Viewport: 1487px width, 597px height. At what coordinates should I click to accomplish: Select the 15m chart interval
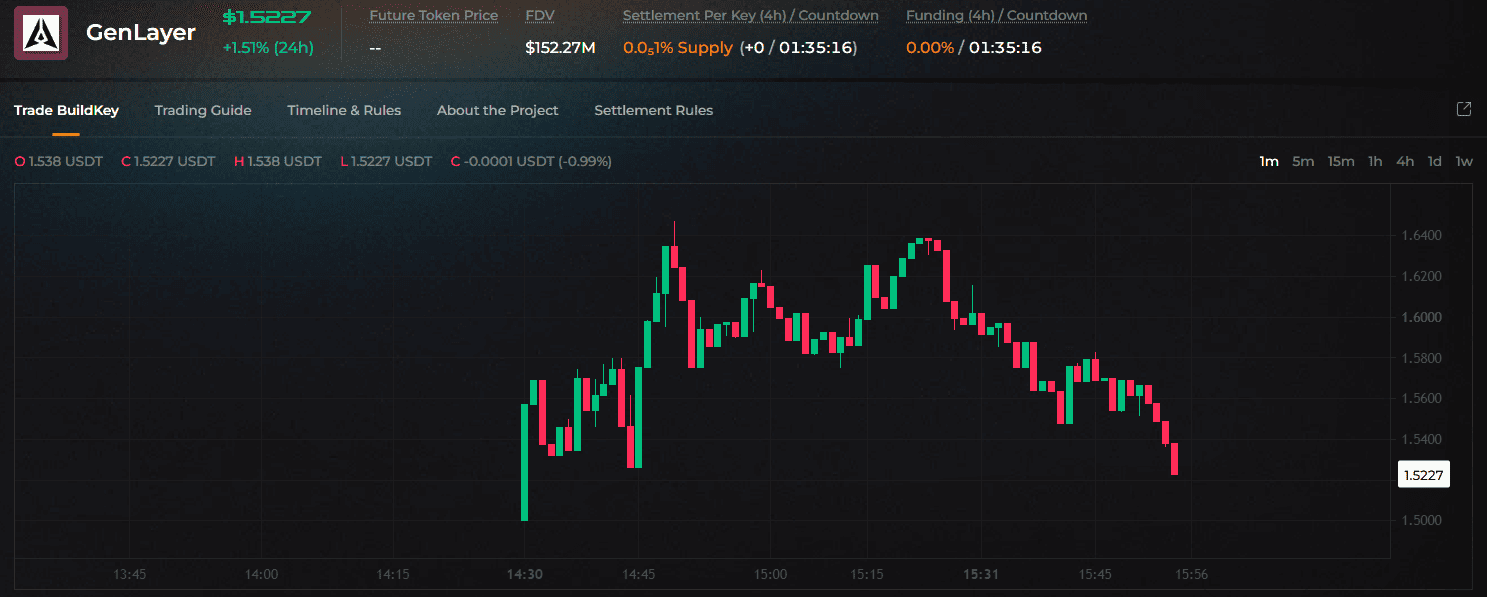[1341, 161]
